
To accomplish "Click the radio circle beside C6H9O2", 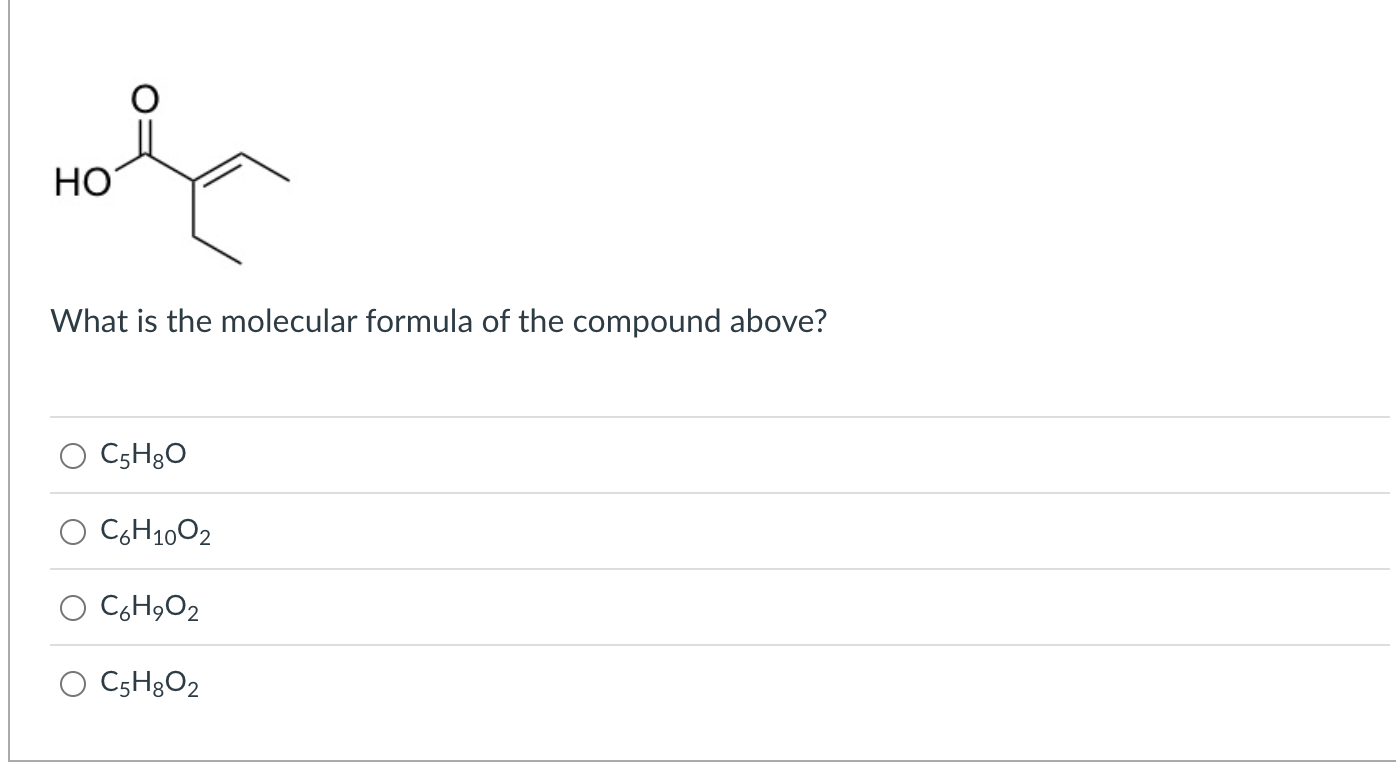I will [71, 607].
